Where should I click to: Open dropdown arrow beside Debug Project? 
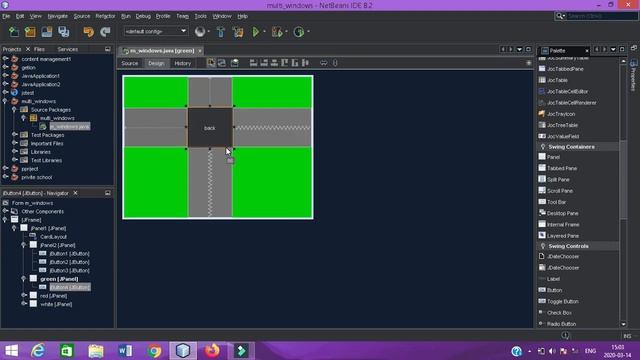[286, 32]
